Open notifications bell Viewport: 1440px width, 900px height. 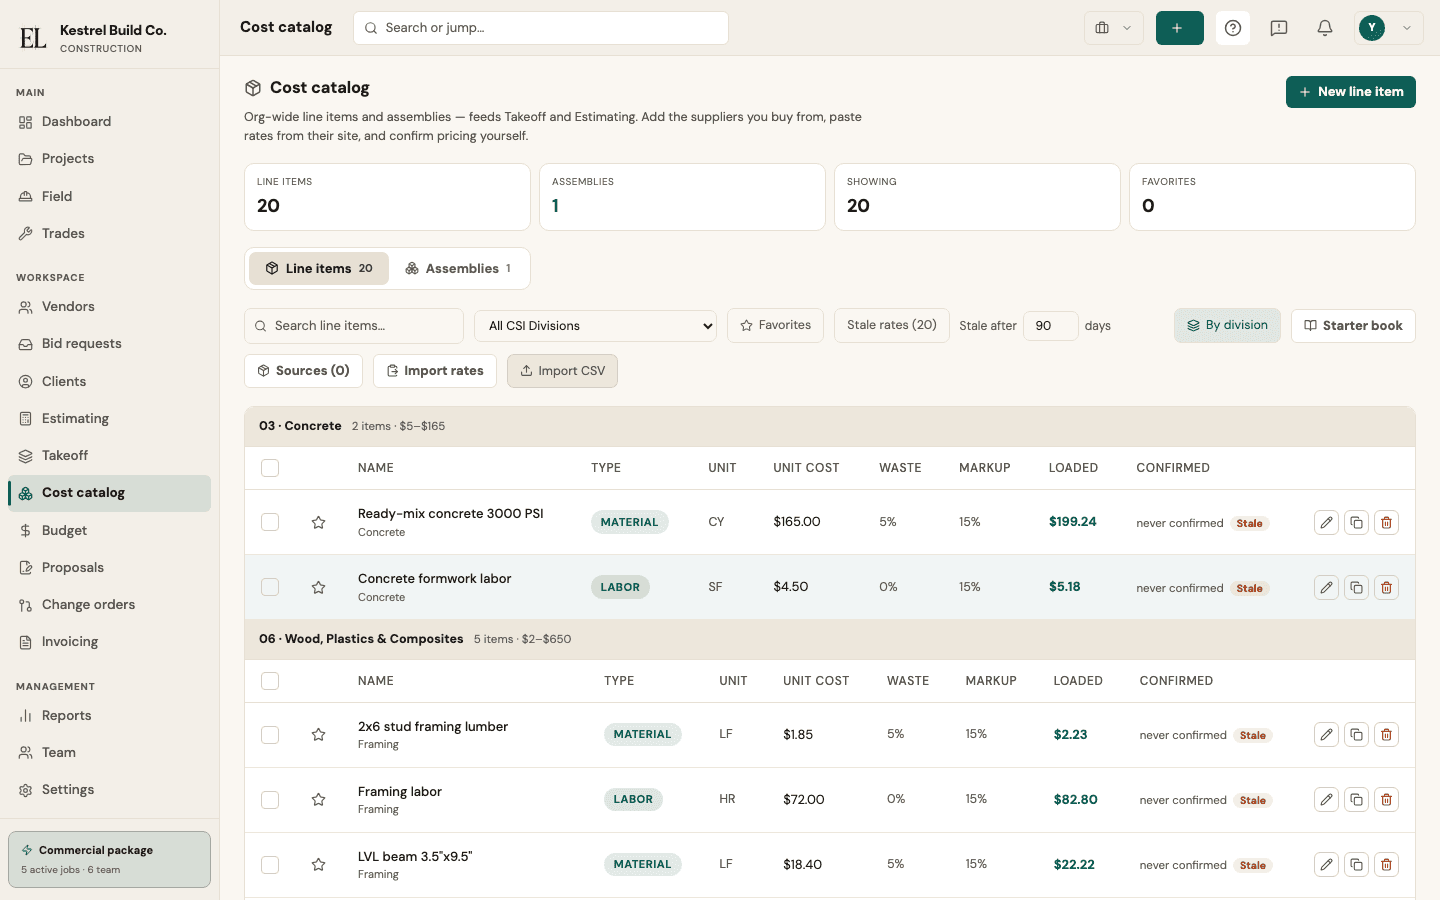(x=1325, y=28)
